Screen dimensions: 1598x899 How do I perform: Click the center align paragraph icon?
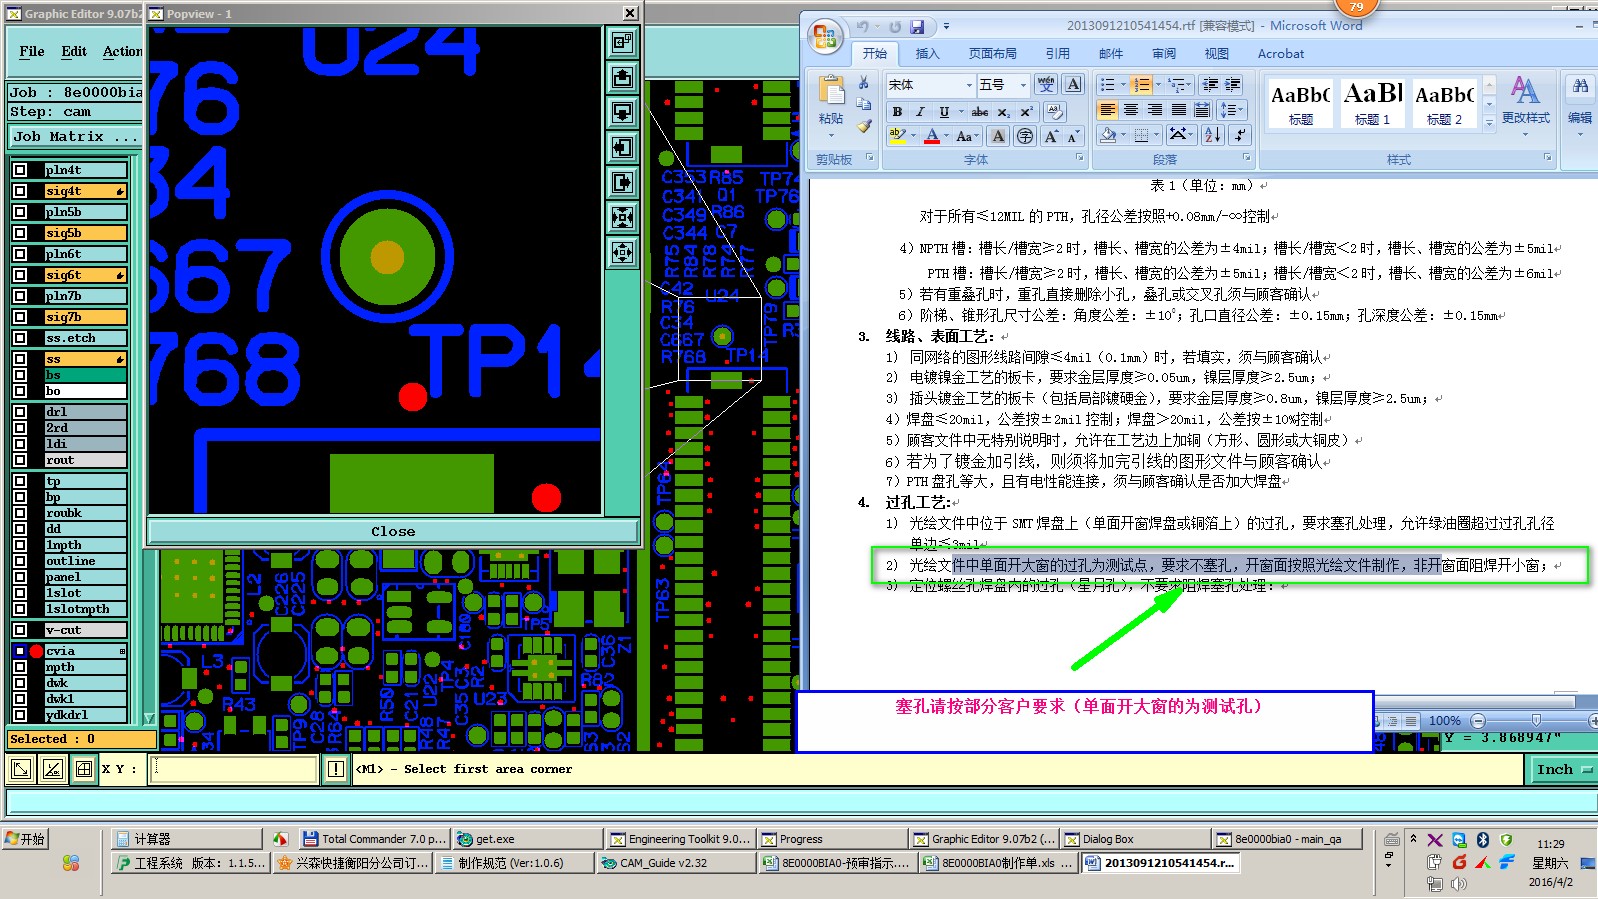point(1131,110)
